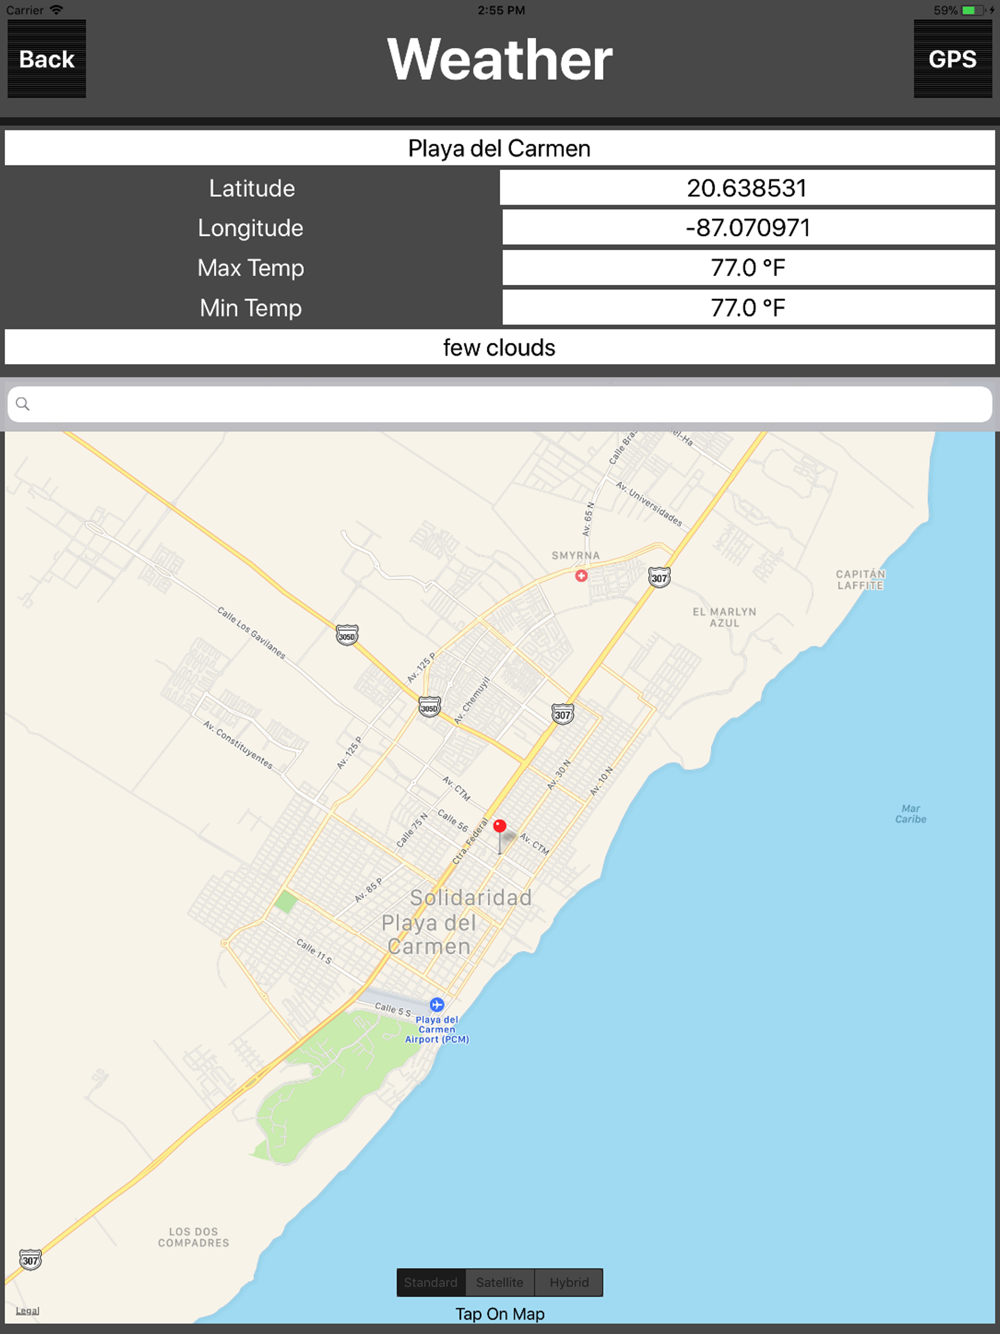
Task: Tap the Calle Los Gavilanes street label
Action: coord(252,632)
